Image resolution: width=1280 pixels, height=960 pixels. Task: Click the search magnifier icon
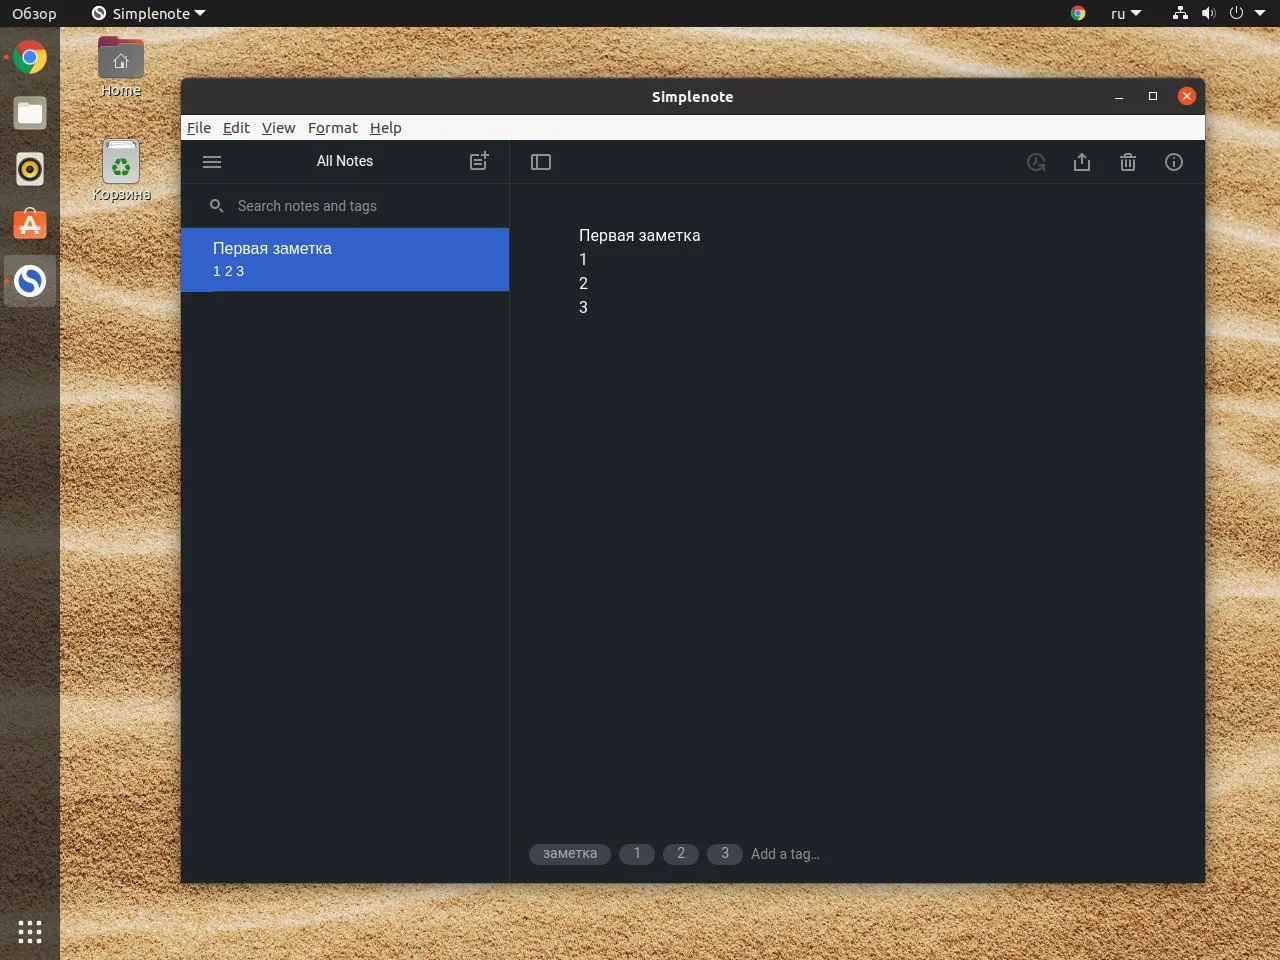click(216, 206)
